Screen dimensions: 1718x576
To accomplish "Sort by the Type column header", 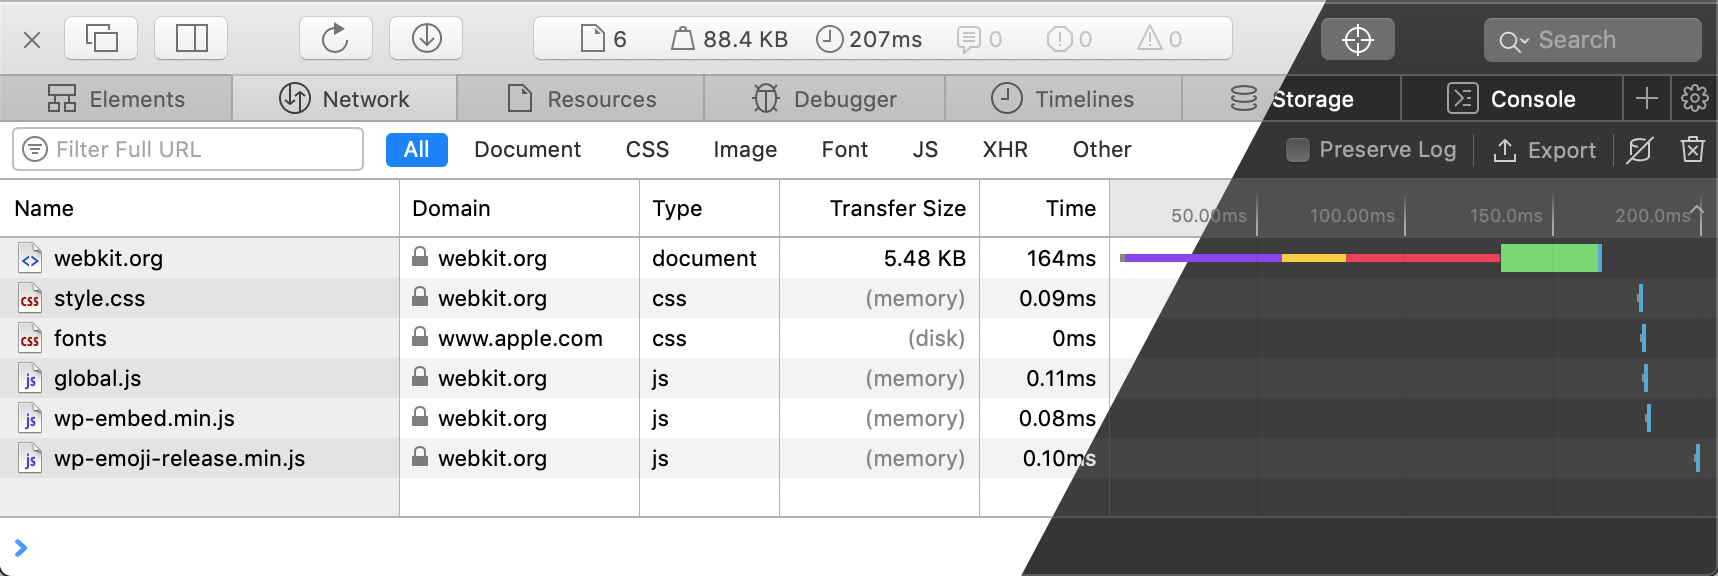I will (709, 208).
